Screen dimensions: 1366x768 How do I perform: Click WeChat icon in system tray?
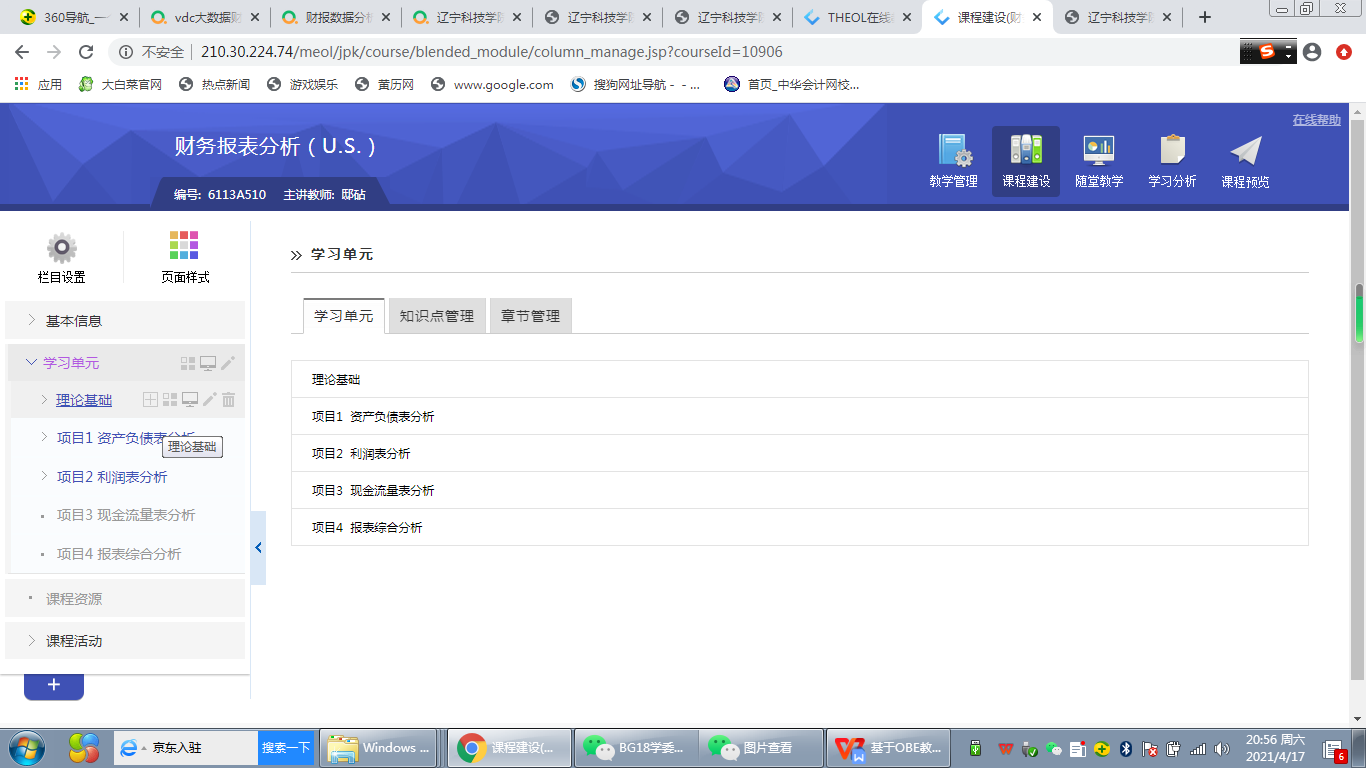pos(1053,748)
